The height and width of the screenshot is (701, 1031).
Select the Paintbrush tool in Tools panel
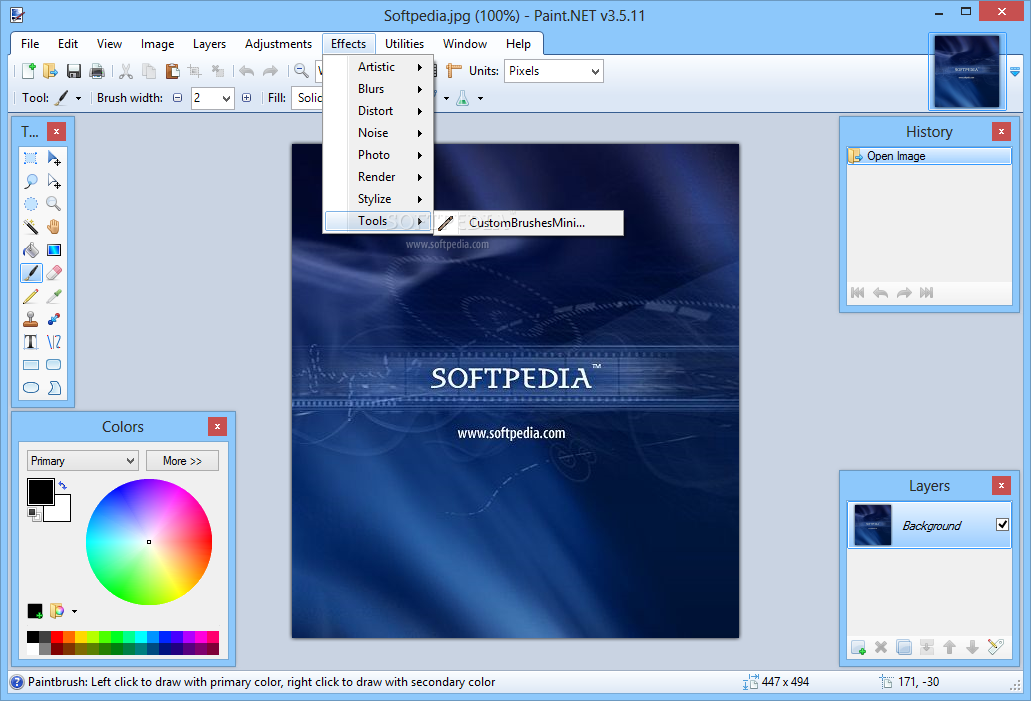click(31, 273)
